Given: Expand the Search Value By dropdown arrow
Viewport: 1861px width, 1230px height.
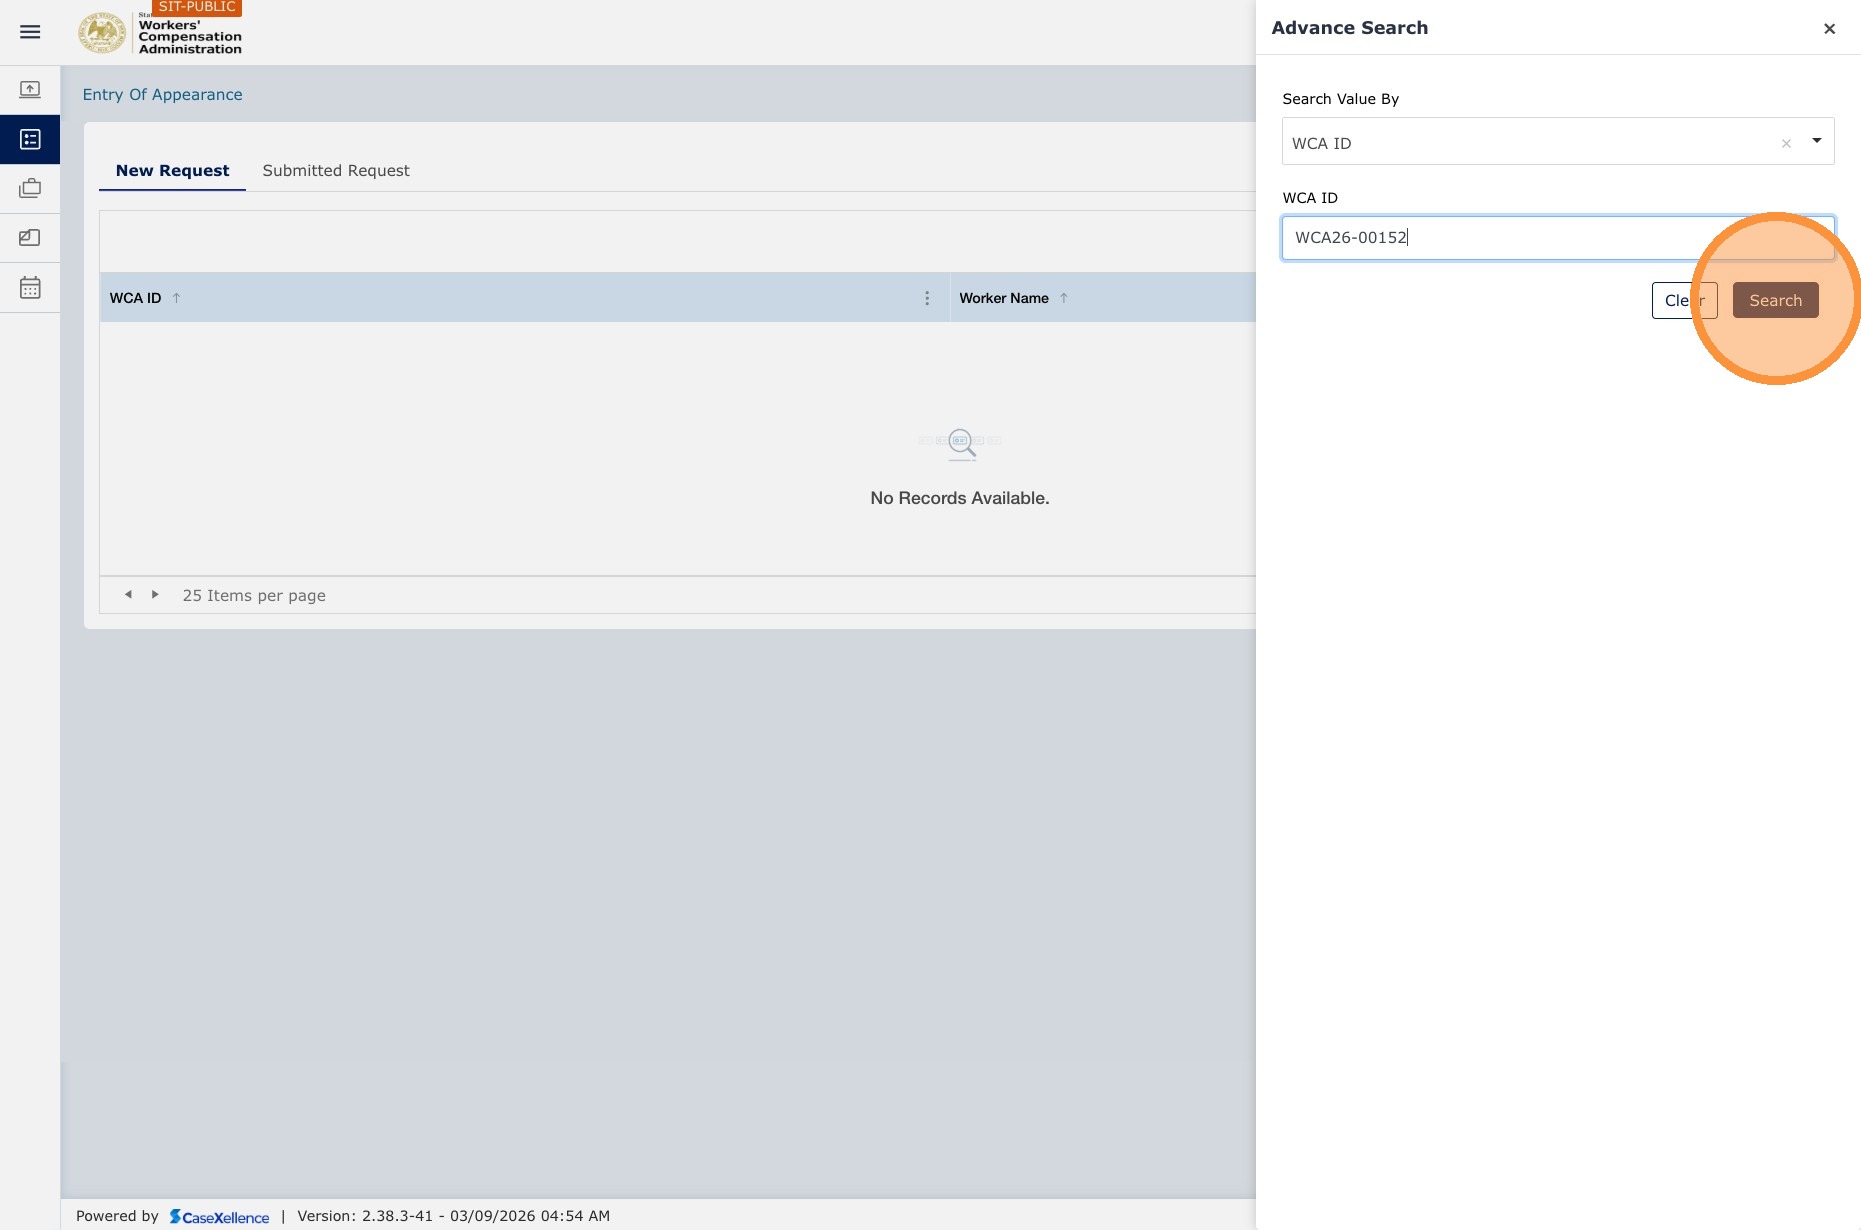Looking at the screenshot, I should click(x=1817, y=141).
